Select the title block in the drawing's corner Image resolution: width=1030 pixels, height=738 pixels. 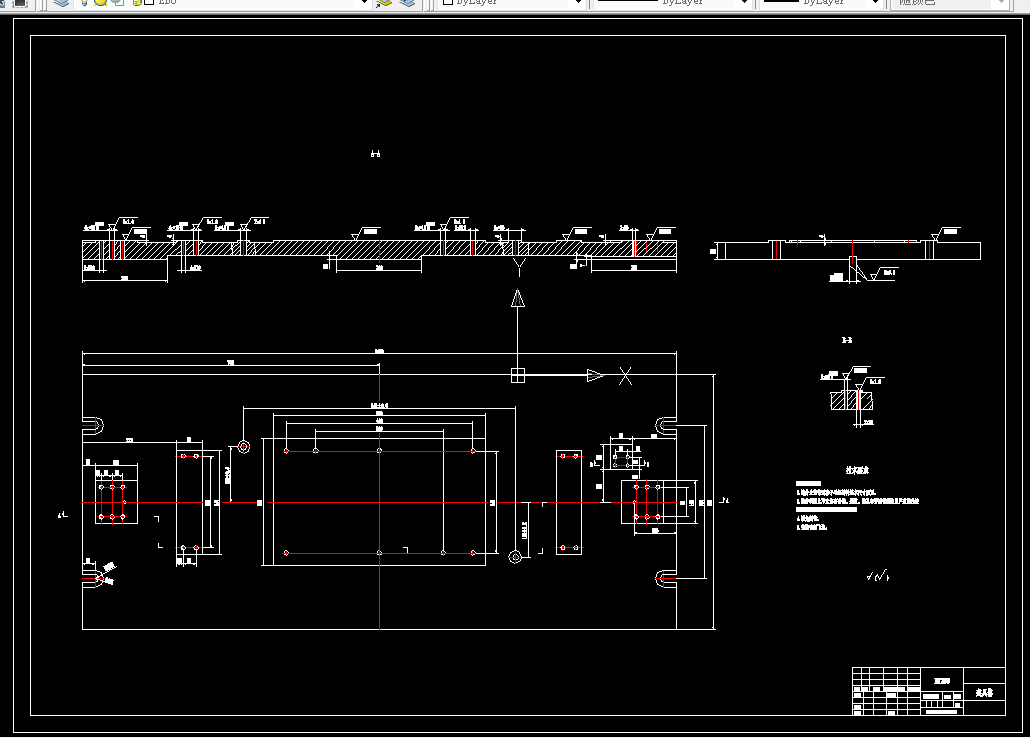coord(929,691)
